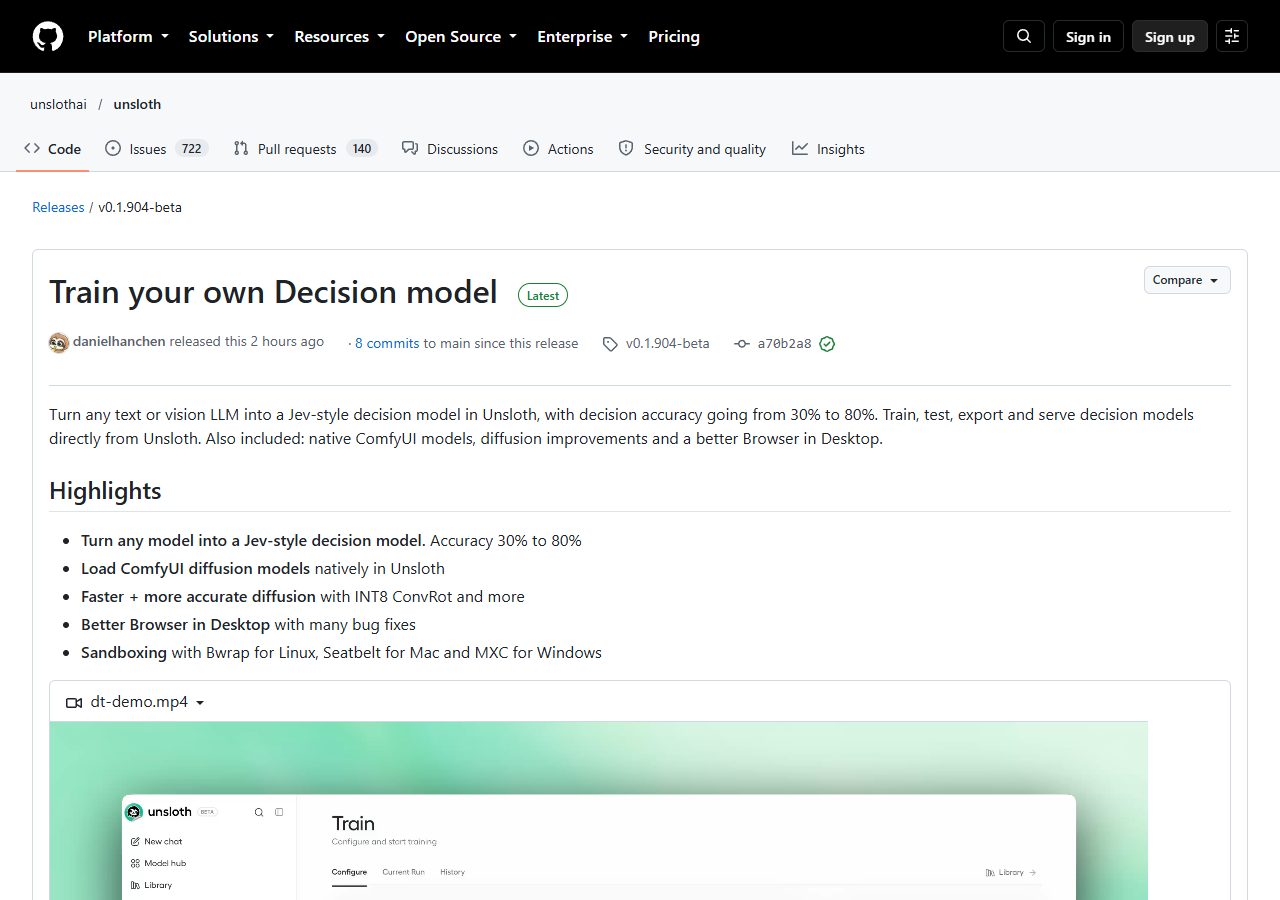Screen dimensions: 1280x900
Task: Open the search magnifier in header
Action: (1024, 36)
